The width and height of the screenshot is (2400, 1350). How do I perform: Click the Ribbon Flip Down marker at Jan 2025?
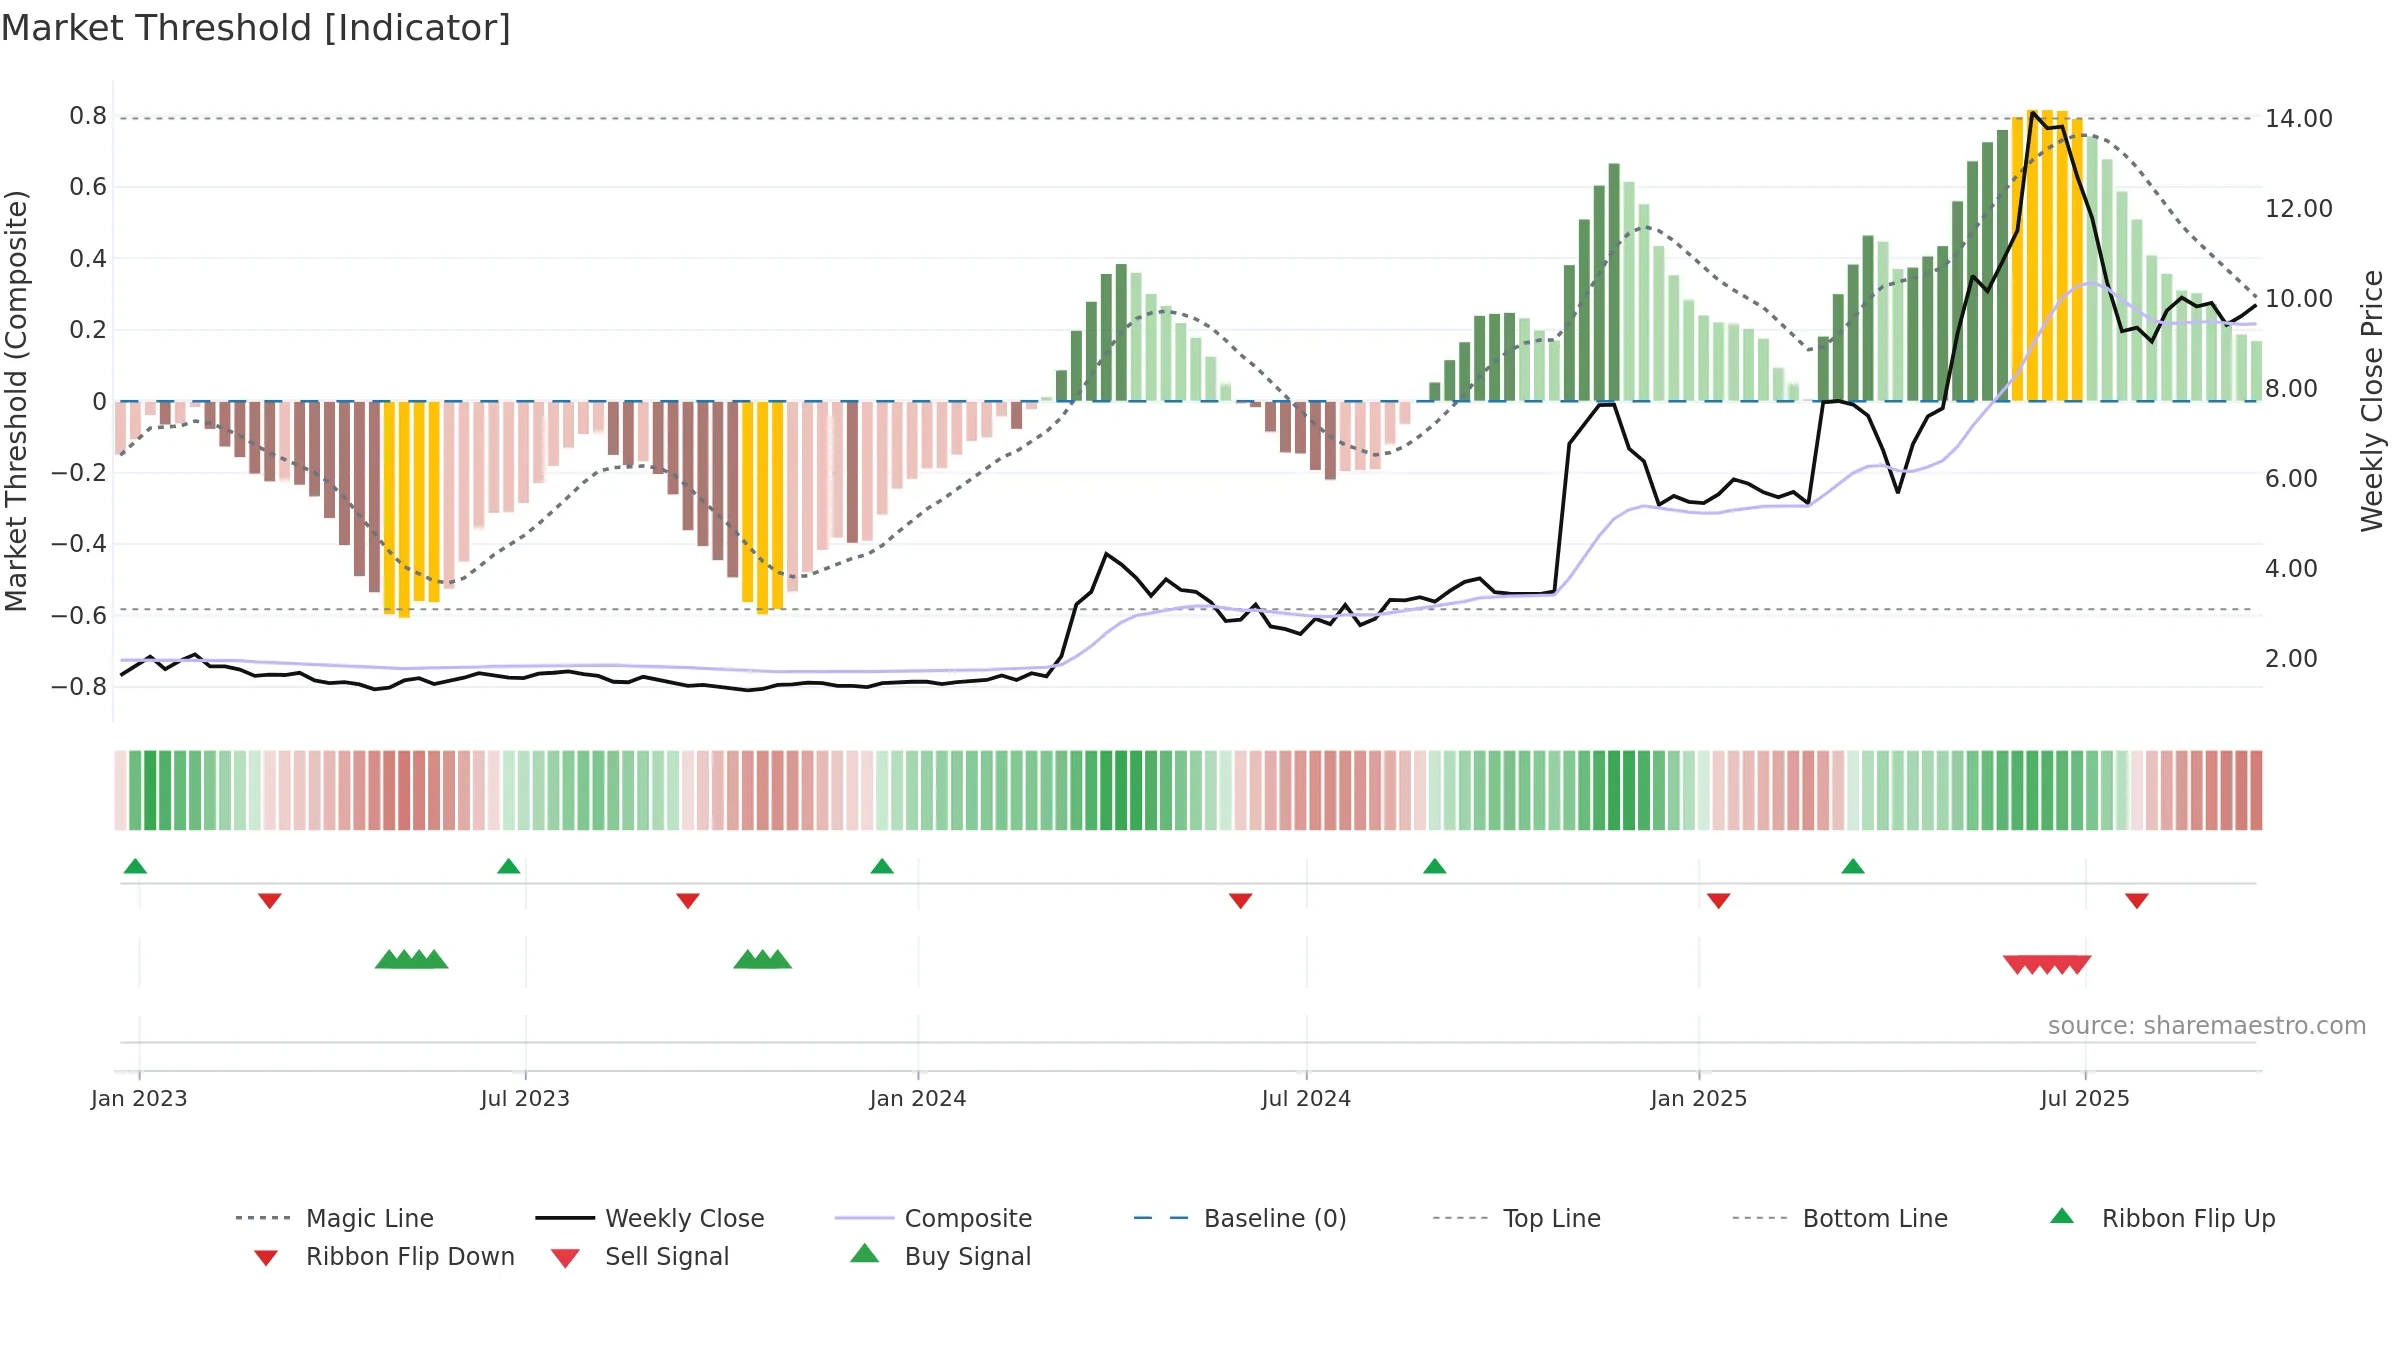1719,901
